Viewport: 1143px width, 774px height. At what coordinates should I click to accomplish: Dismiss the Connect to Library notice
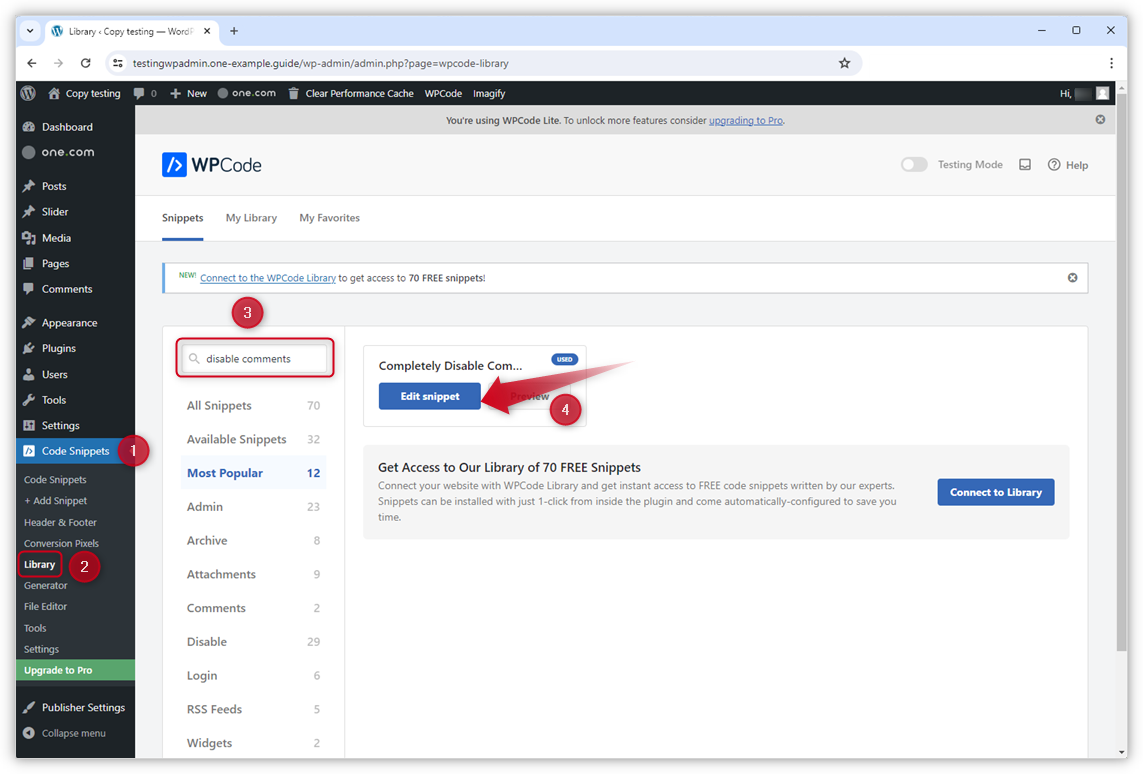tap(1072, 278)
